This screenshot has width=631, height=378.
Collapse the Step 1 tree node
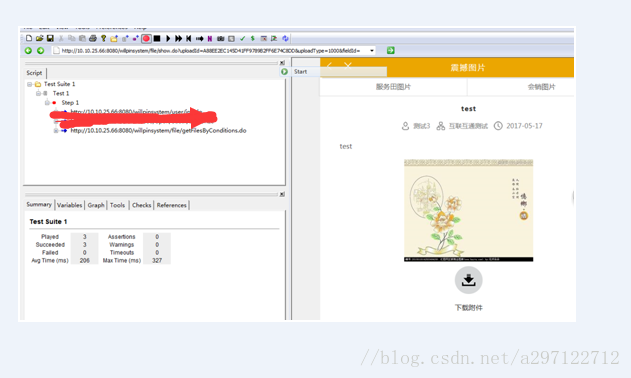coord(47,103)
